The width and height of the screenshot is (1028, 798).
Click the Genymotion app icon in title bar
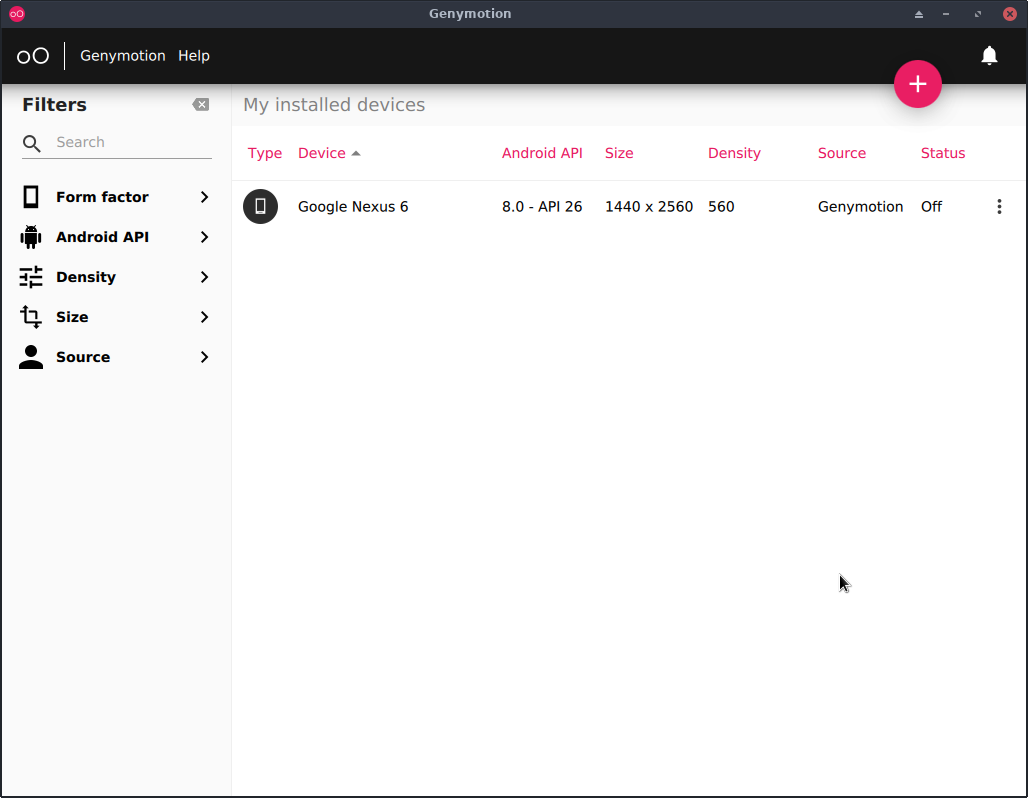(x=17, y=14)
